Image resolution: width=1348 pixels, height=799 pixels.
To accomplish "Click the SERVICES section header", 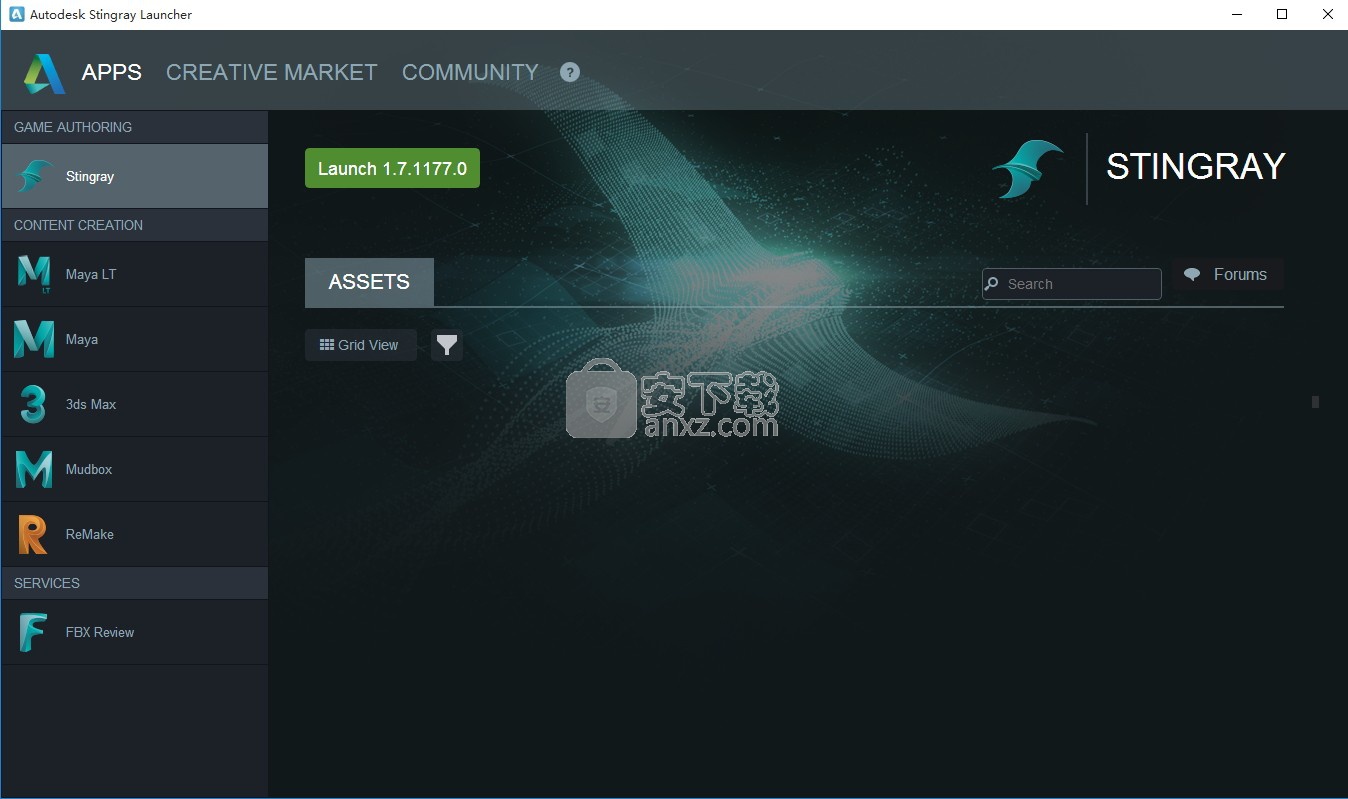I will coord(135,583).
